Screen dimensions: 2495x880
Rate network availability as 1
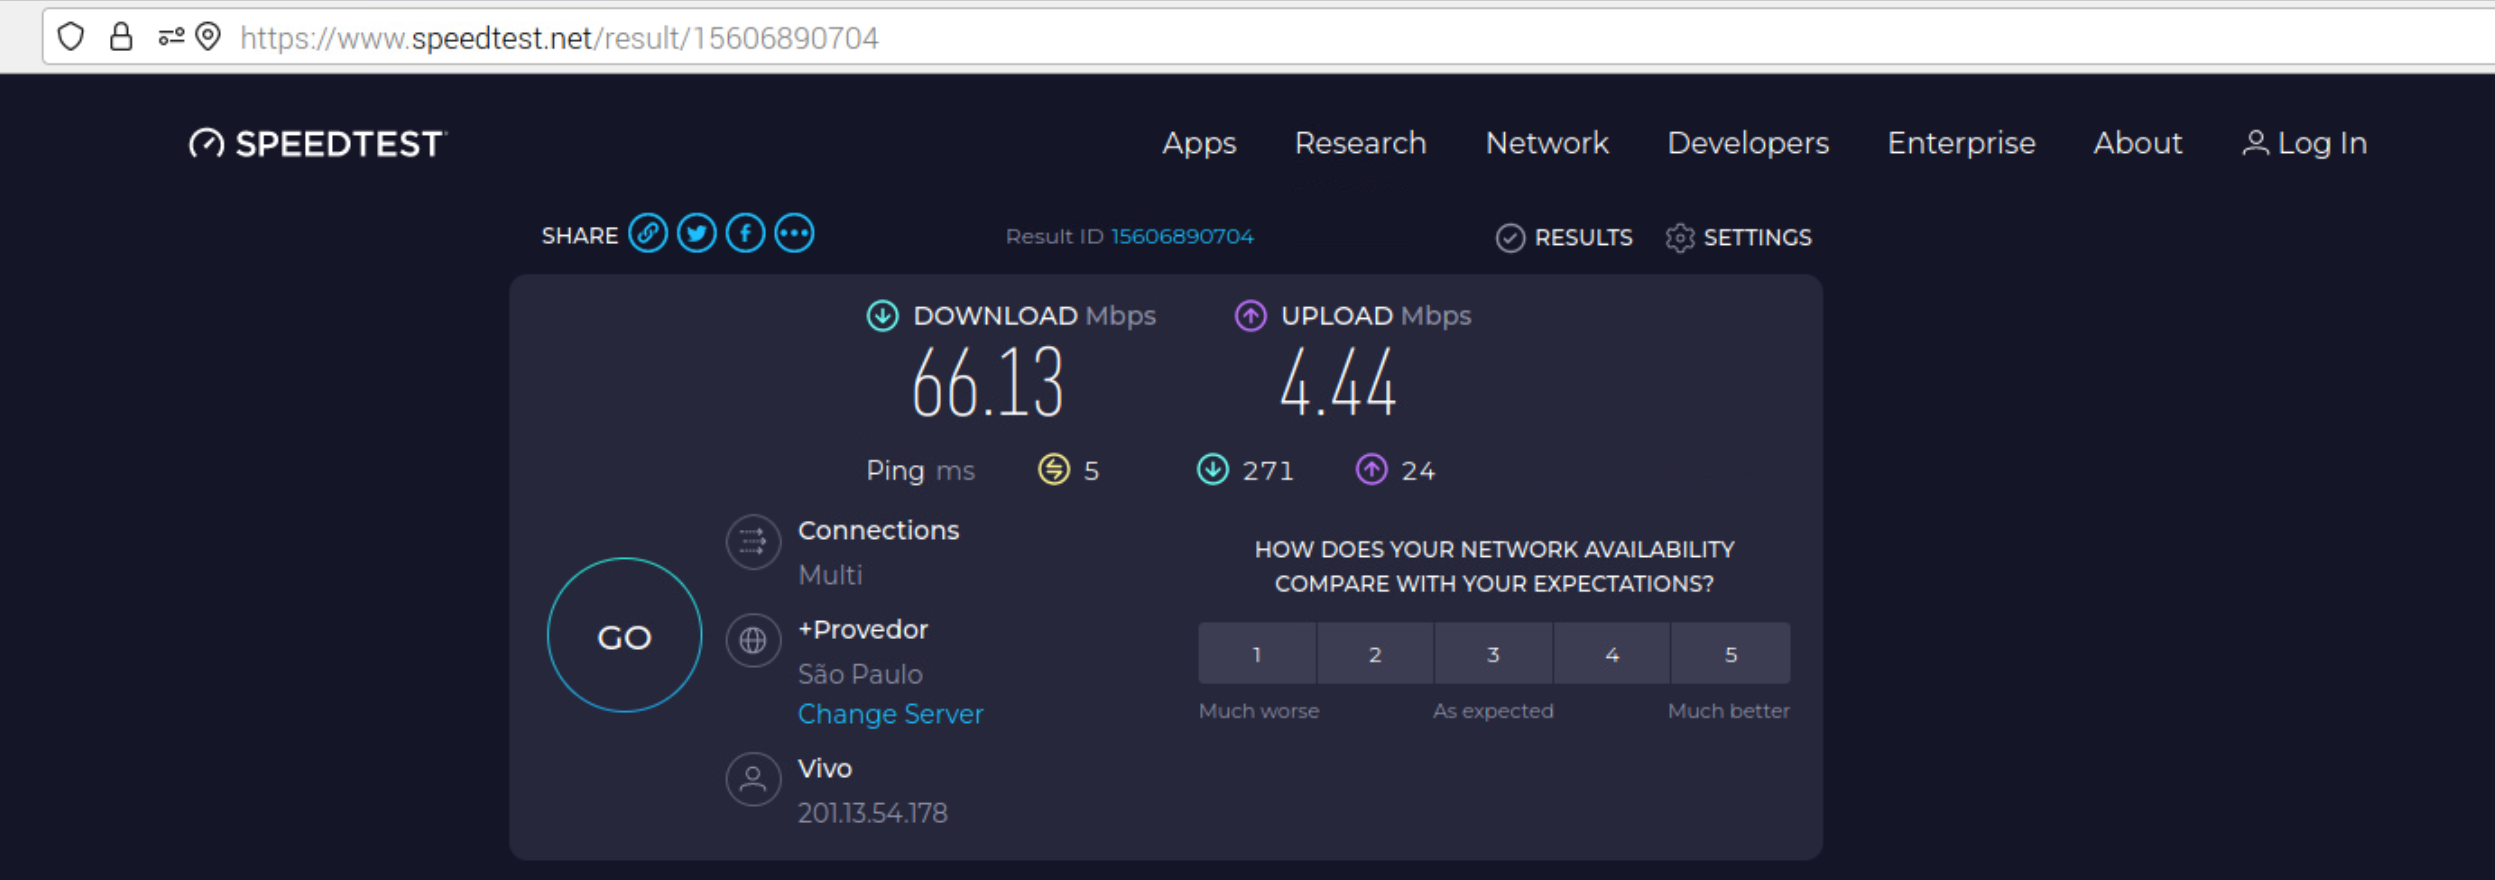click(x=1257, y=654)
